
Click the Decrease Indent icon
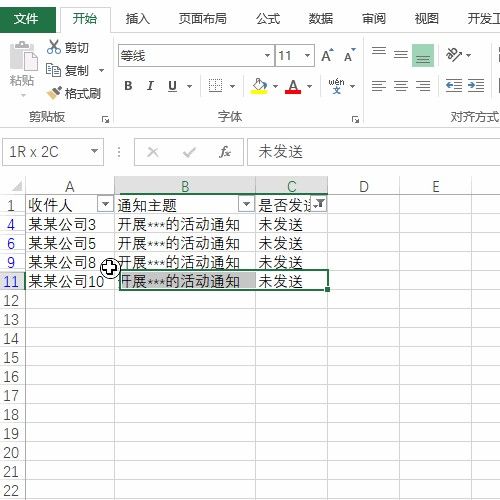pyautogui.click(x=454, y=86)
